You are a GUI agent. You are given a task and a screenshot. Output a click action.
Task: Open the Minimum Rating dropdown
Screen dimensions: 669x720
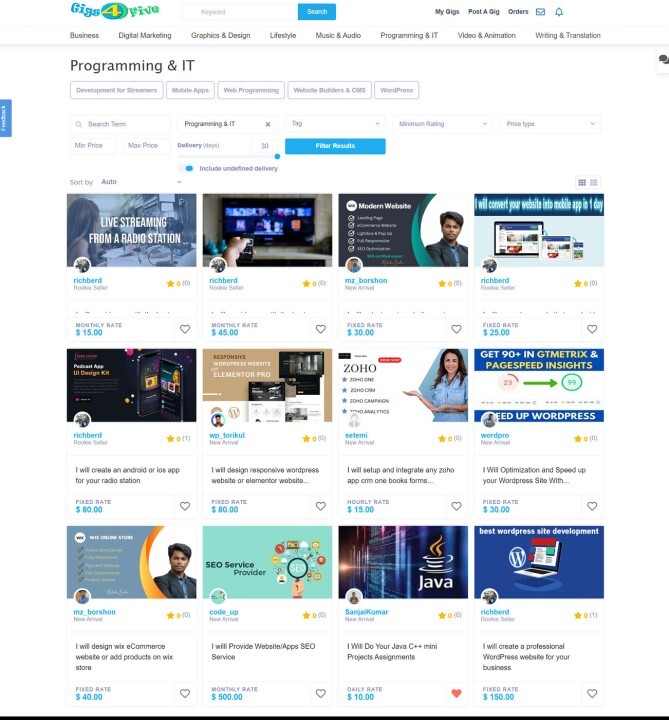[x=443, y=124]
